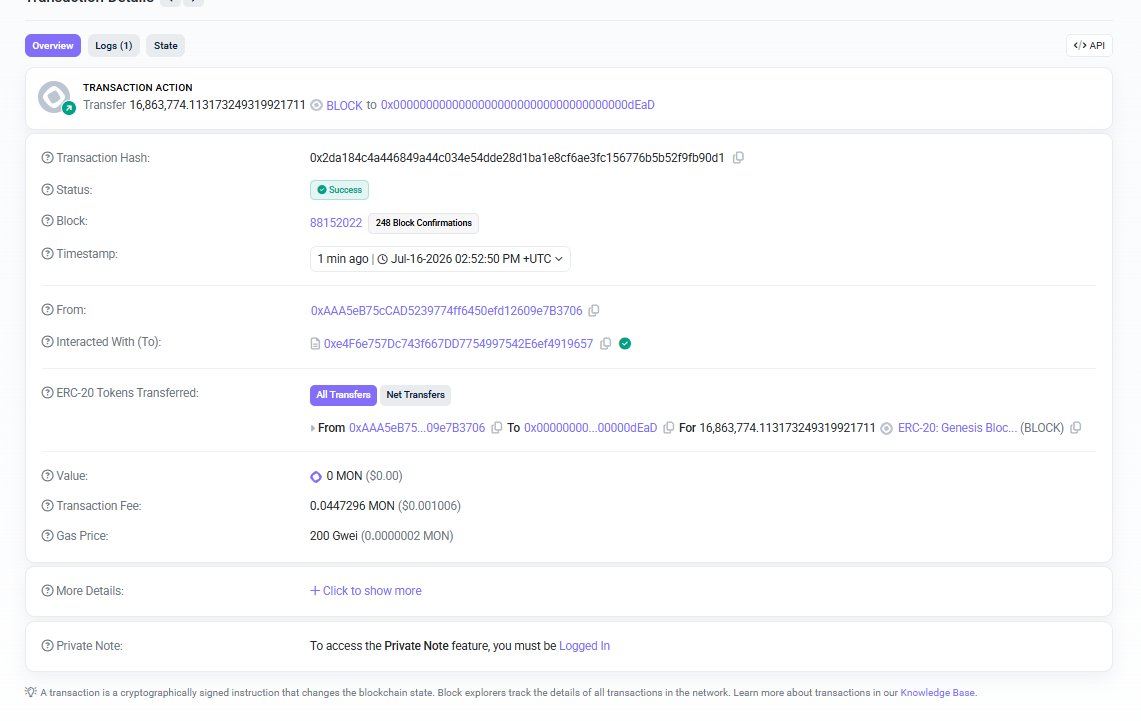Select All Transfers filter
Viewport: 1141px width, 721px height.
tap(343, 395)
